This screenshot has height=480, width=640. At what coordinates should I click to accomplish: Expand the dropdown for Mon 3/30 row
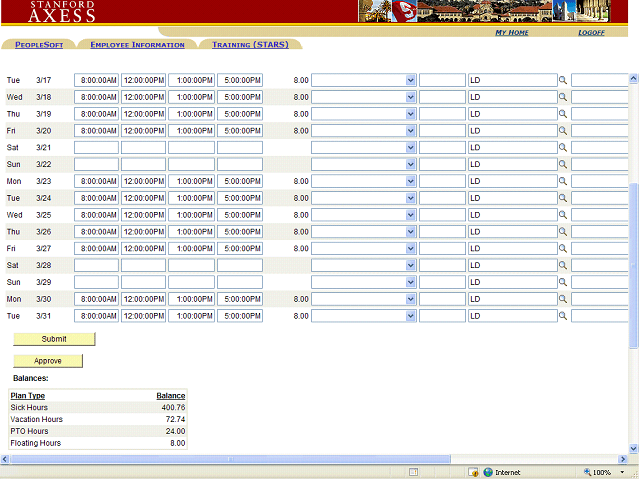tap(410, 299)
